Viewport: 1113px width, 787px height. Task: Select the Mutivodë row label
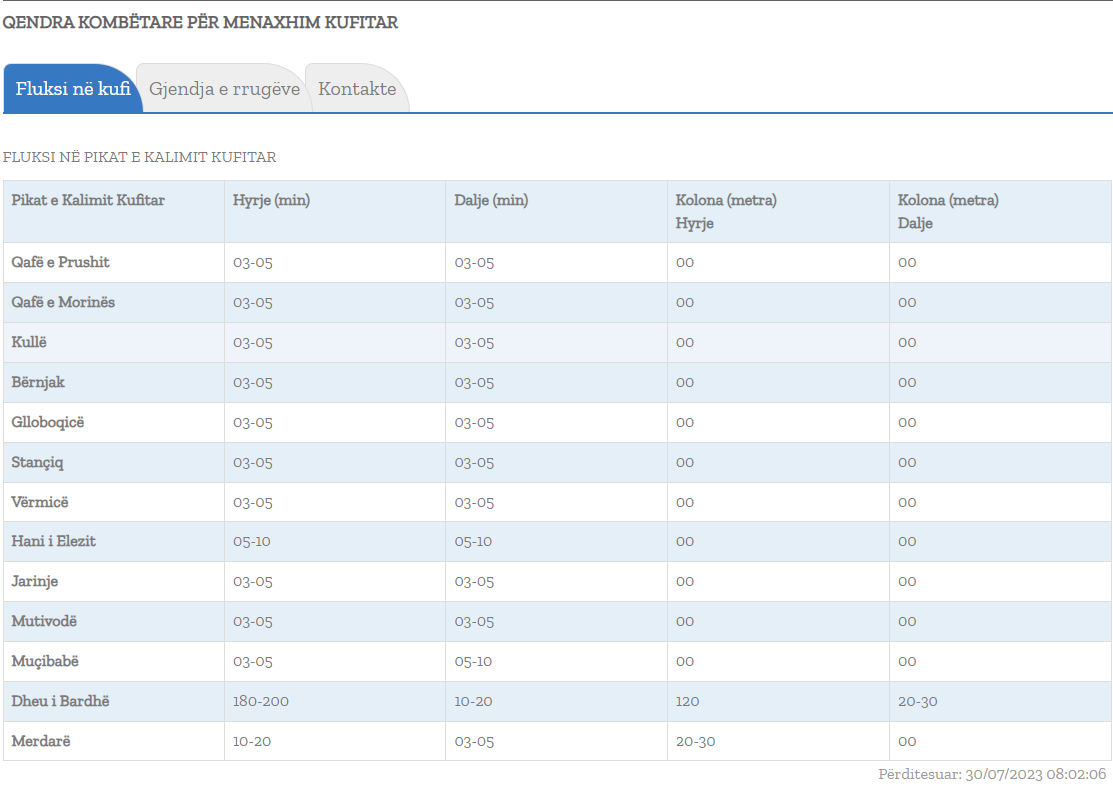tap(44, 621)
